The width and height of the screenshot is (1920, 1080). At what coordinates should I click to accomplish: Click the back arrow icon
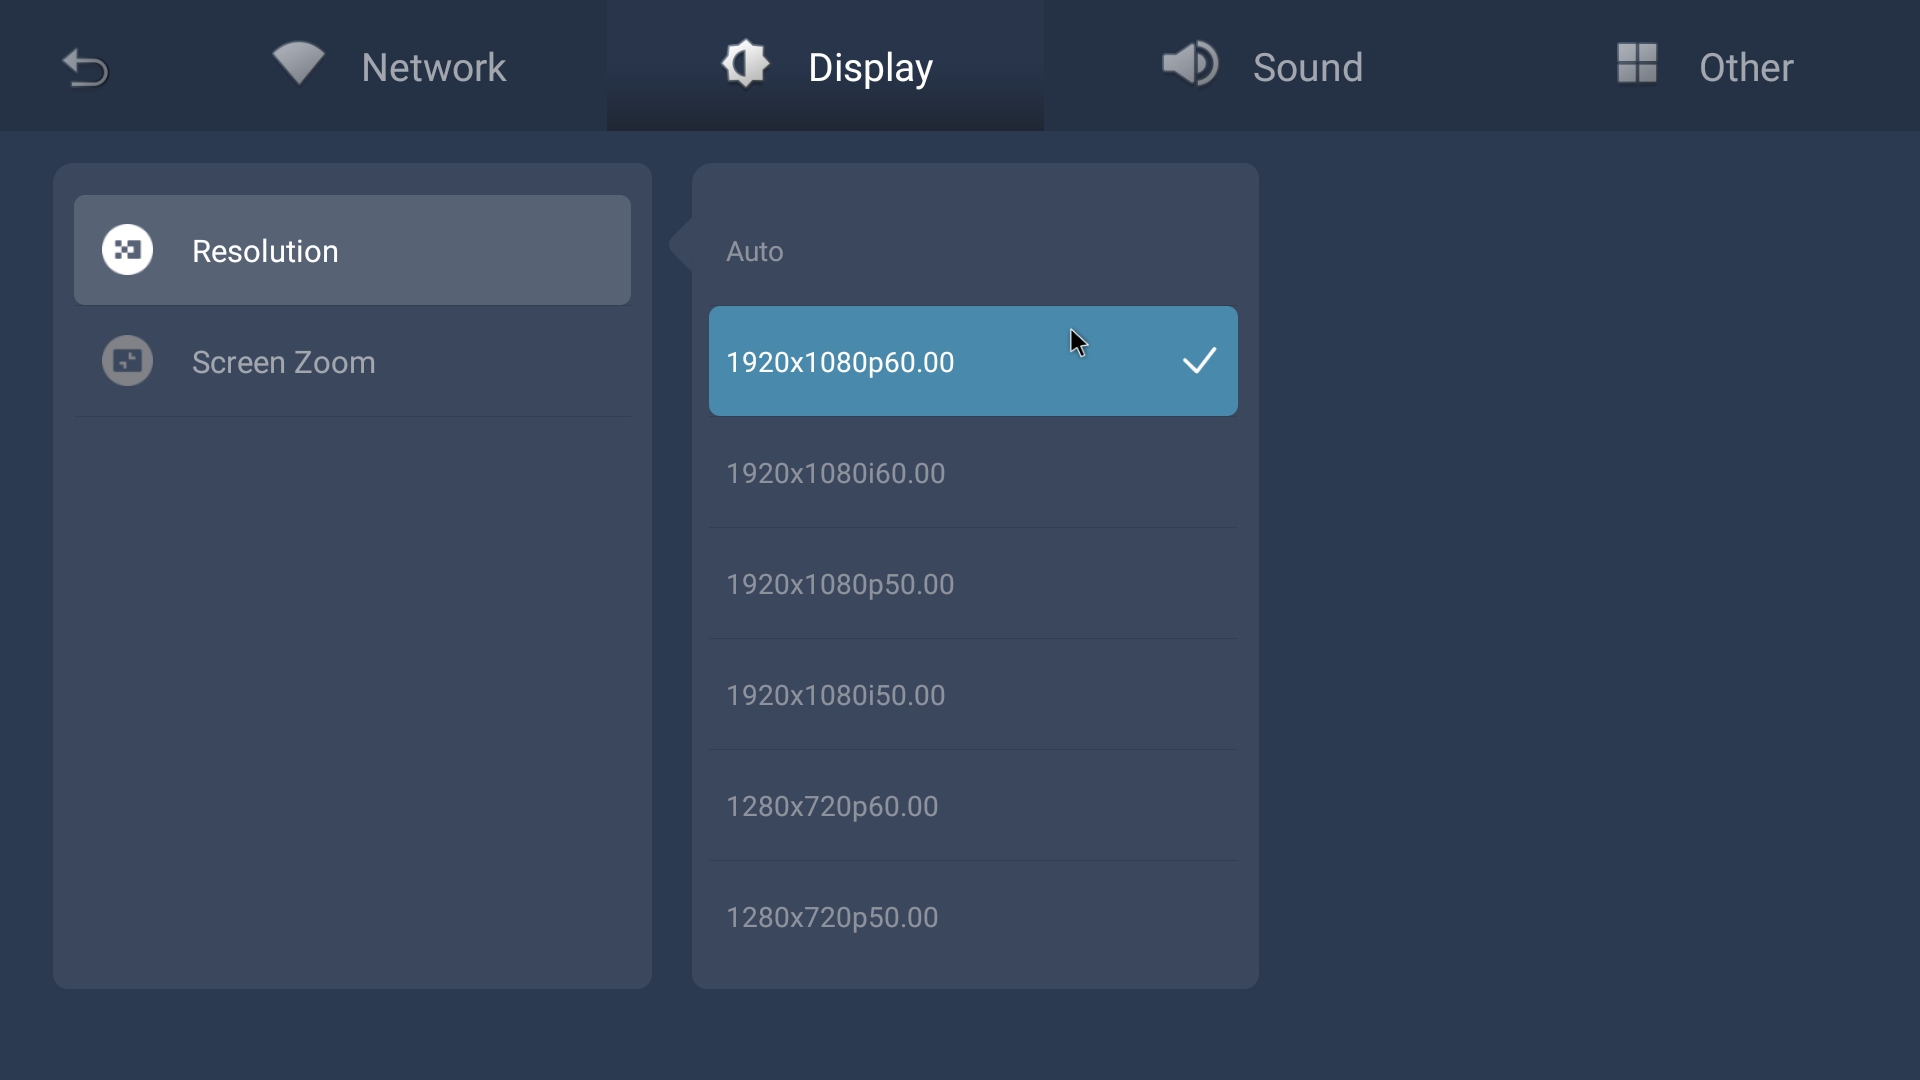pyautogui.click(x=85, y=68)
